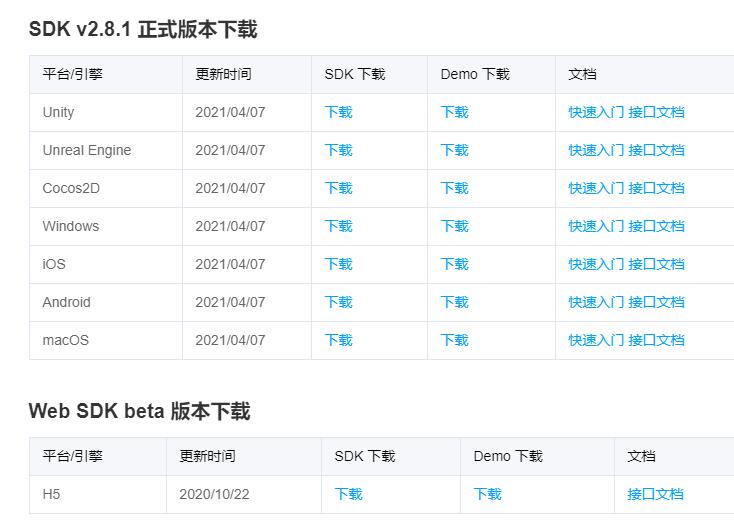Download the Unity SDK
Screen dimensions: 734x529
[x=338, y=112]
